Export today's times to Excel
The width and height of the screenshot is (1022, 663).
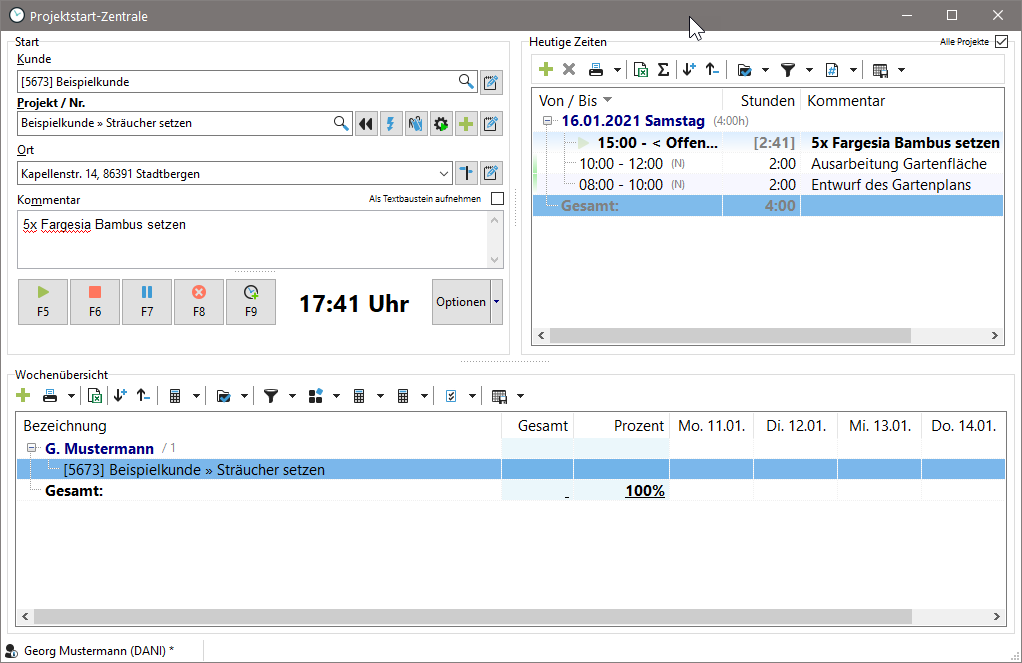(641, 70)
